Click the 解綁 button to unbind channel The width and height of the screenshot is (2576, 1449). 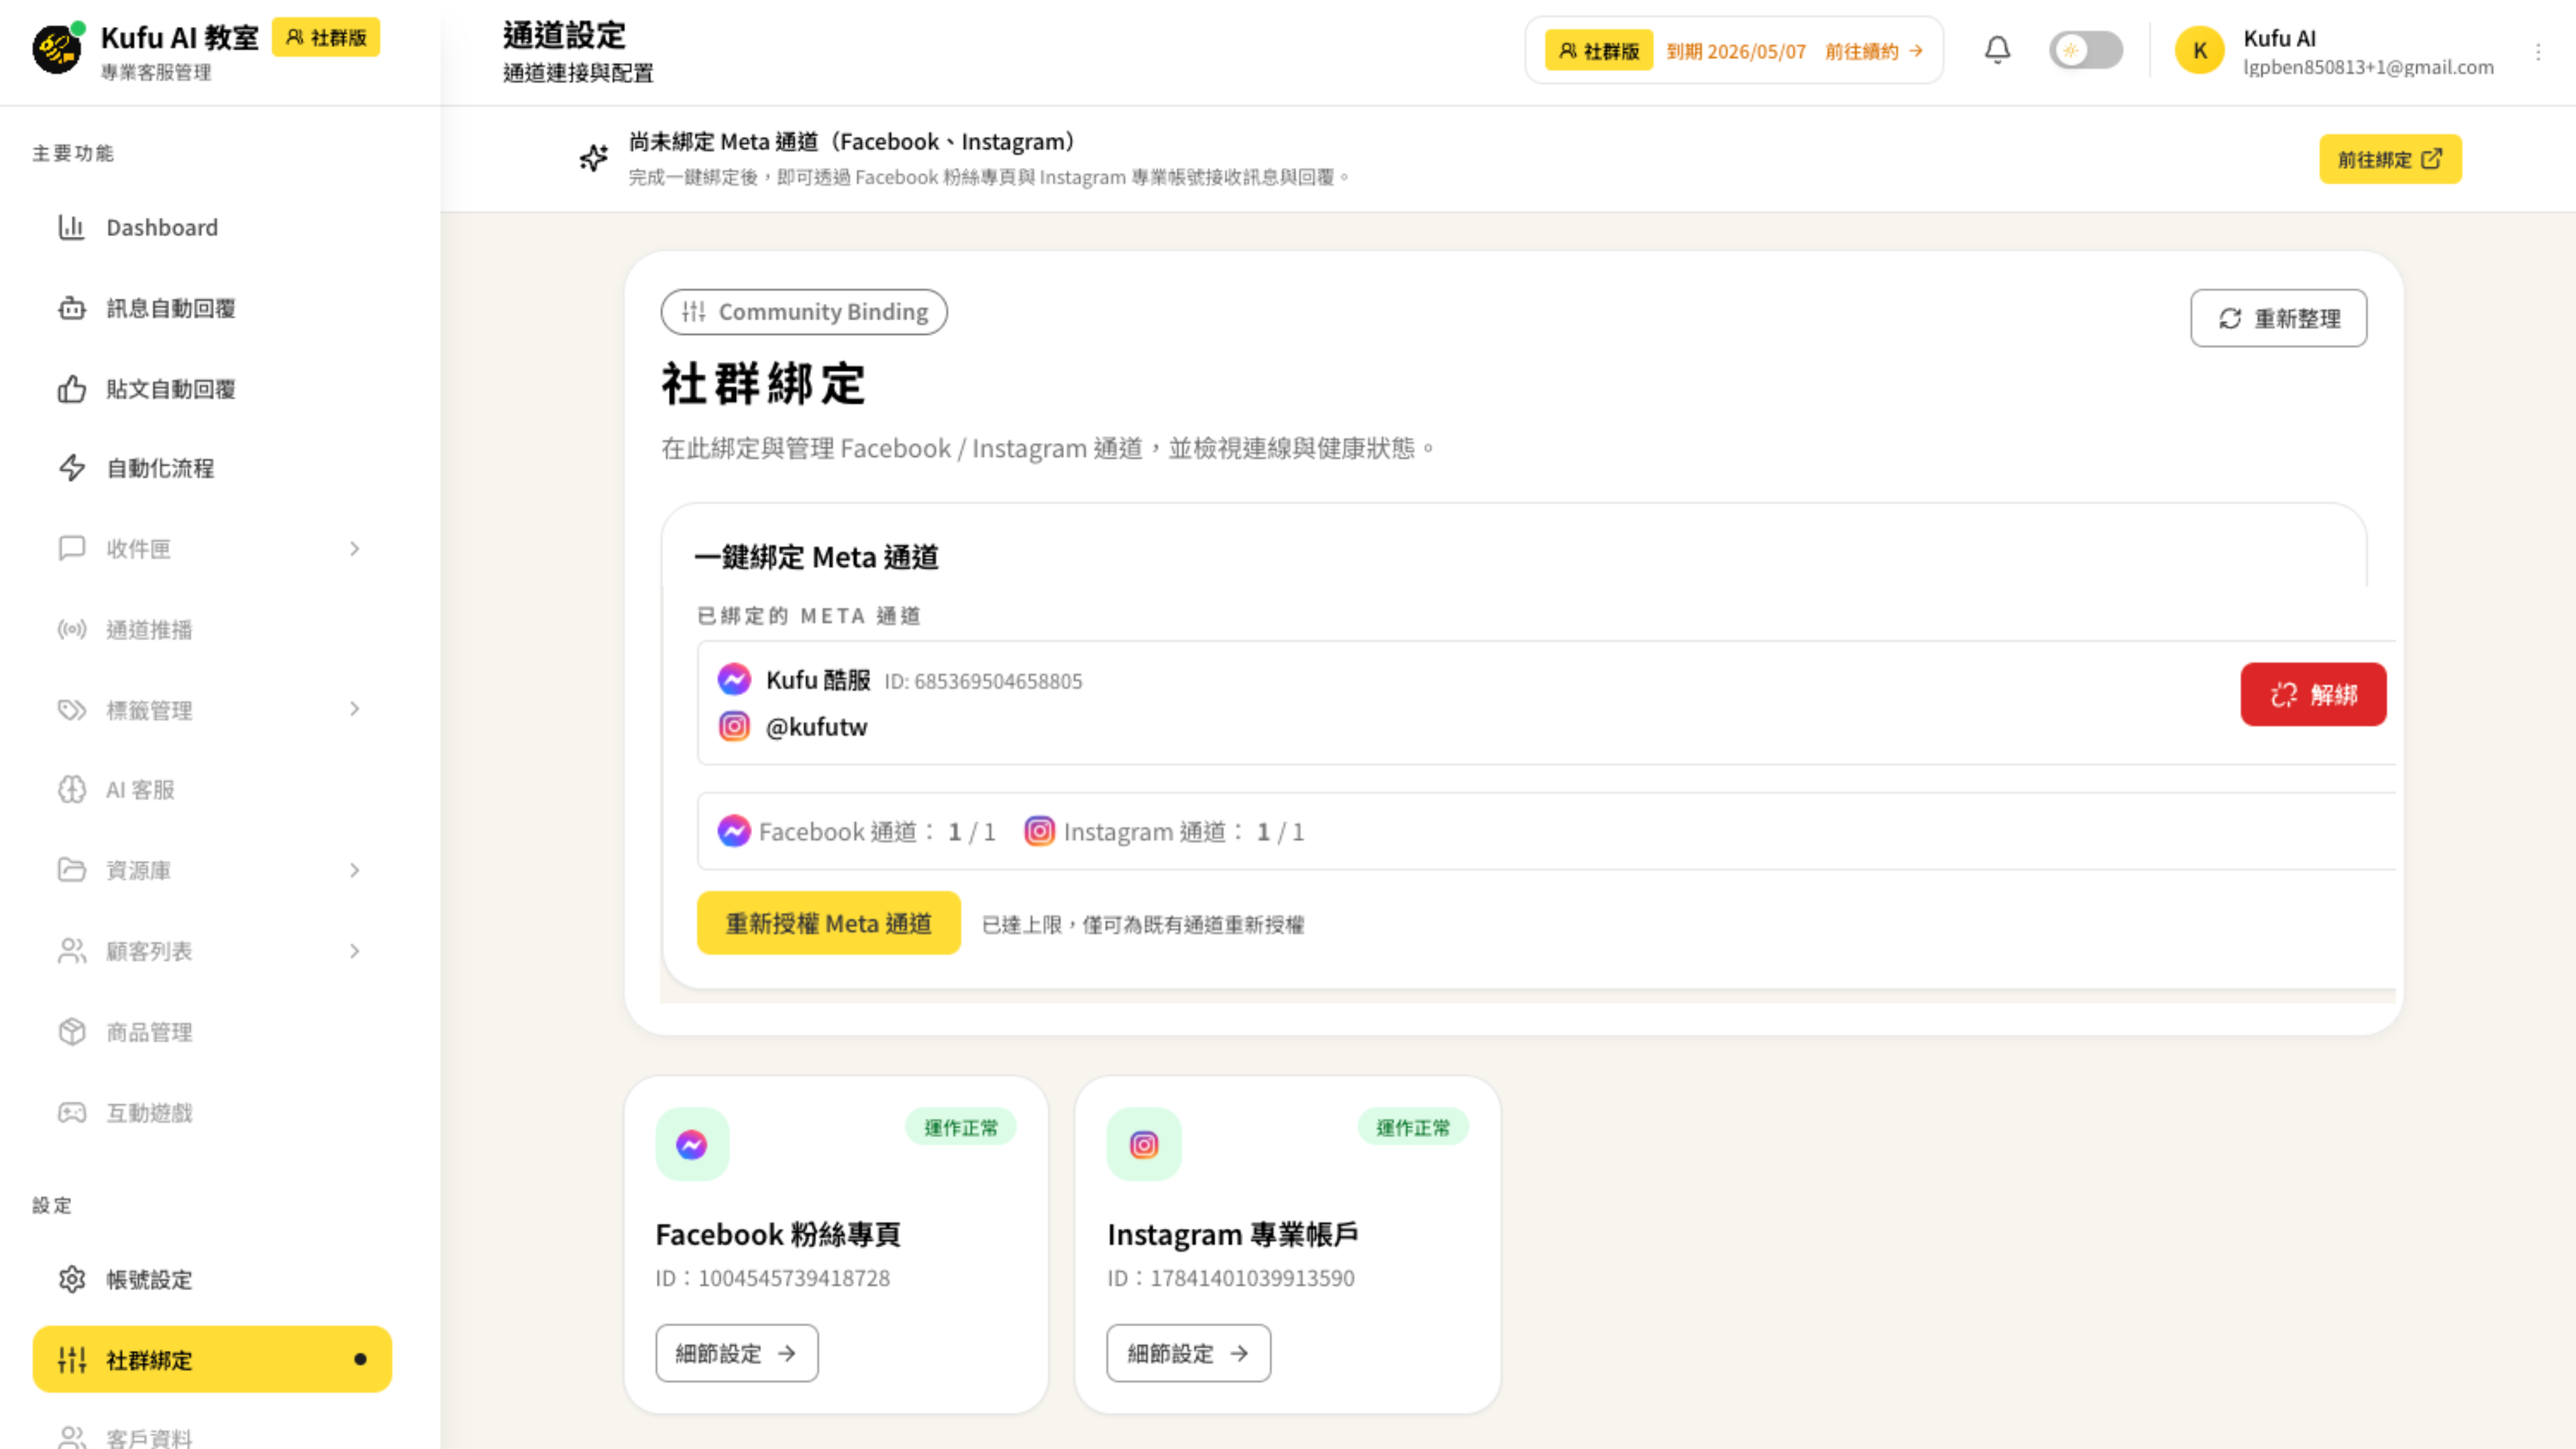point(2313,694)
